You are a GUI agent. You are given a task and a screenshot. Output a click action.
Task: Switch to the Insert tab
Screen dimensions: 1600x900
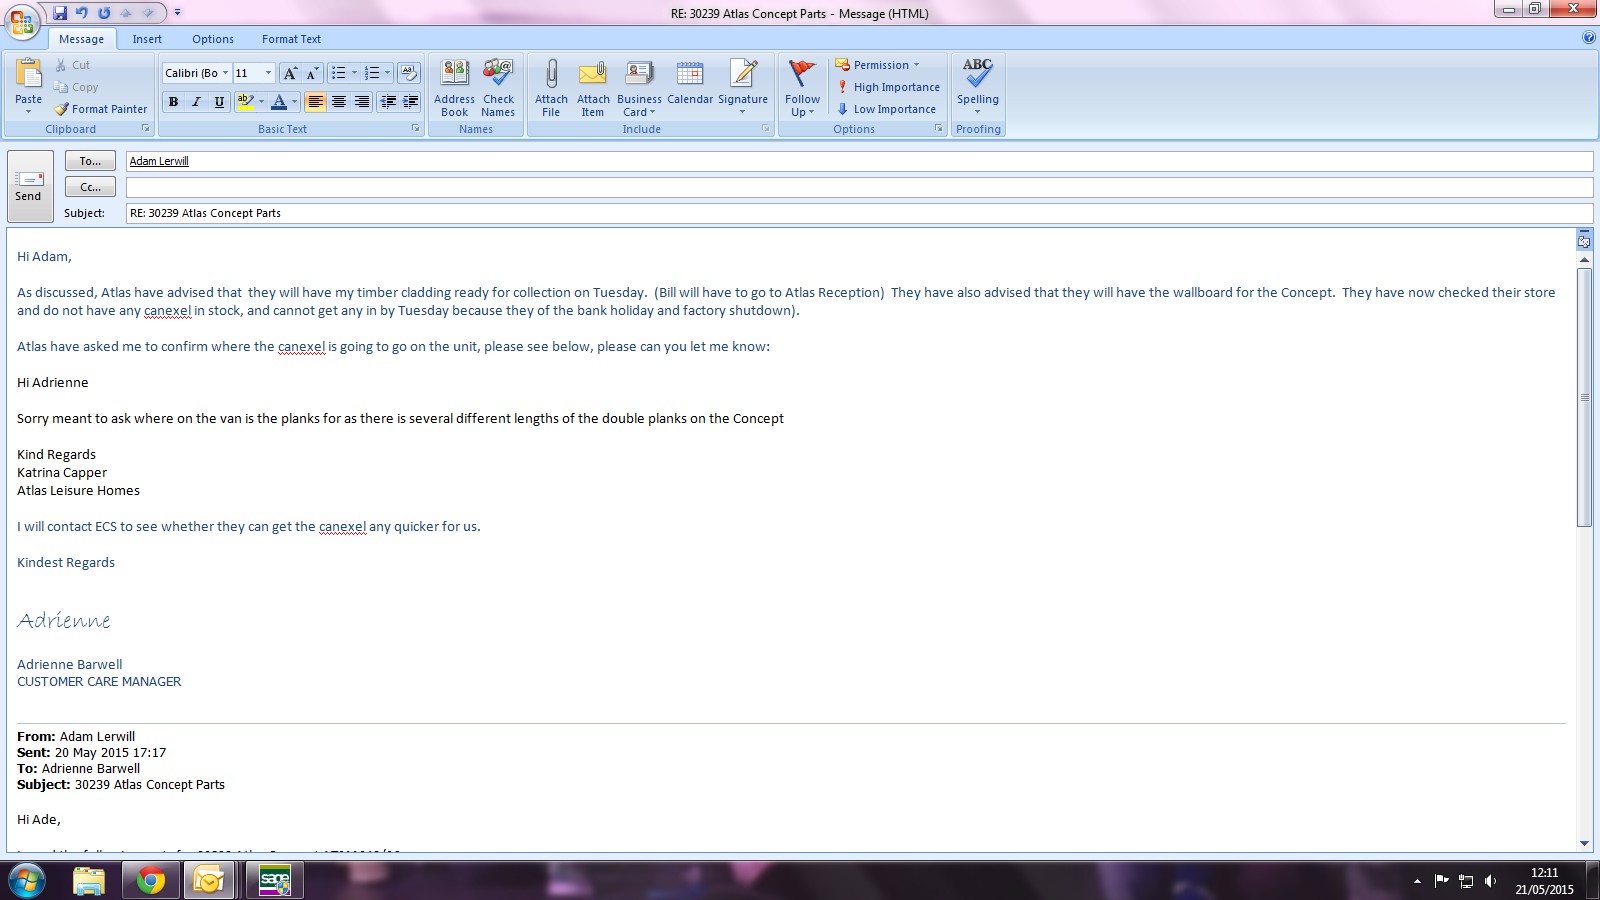[147, 39]
